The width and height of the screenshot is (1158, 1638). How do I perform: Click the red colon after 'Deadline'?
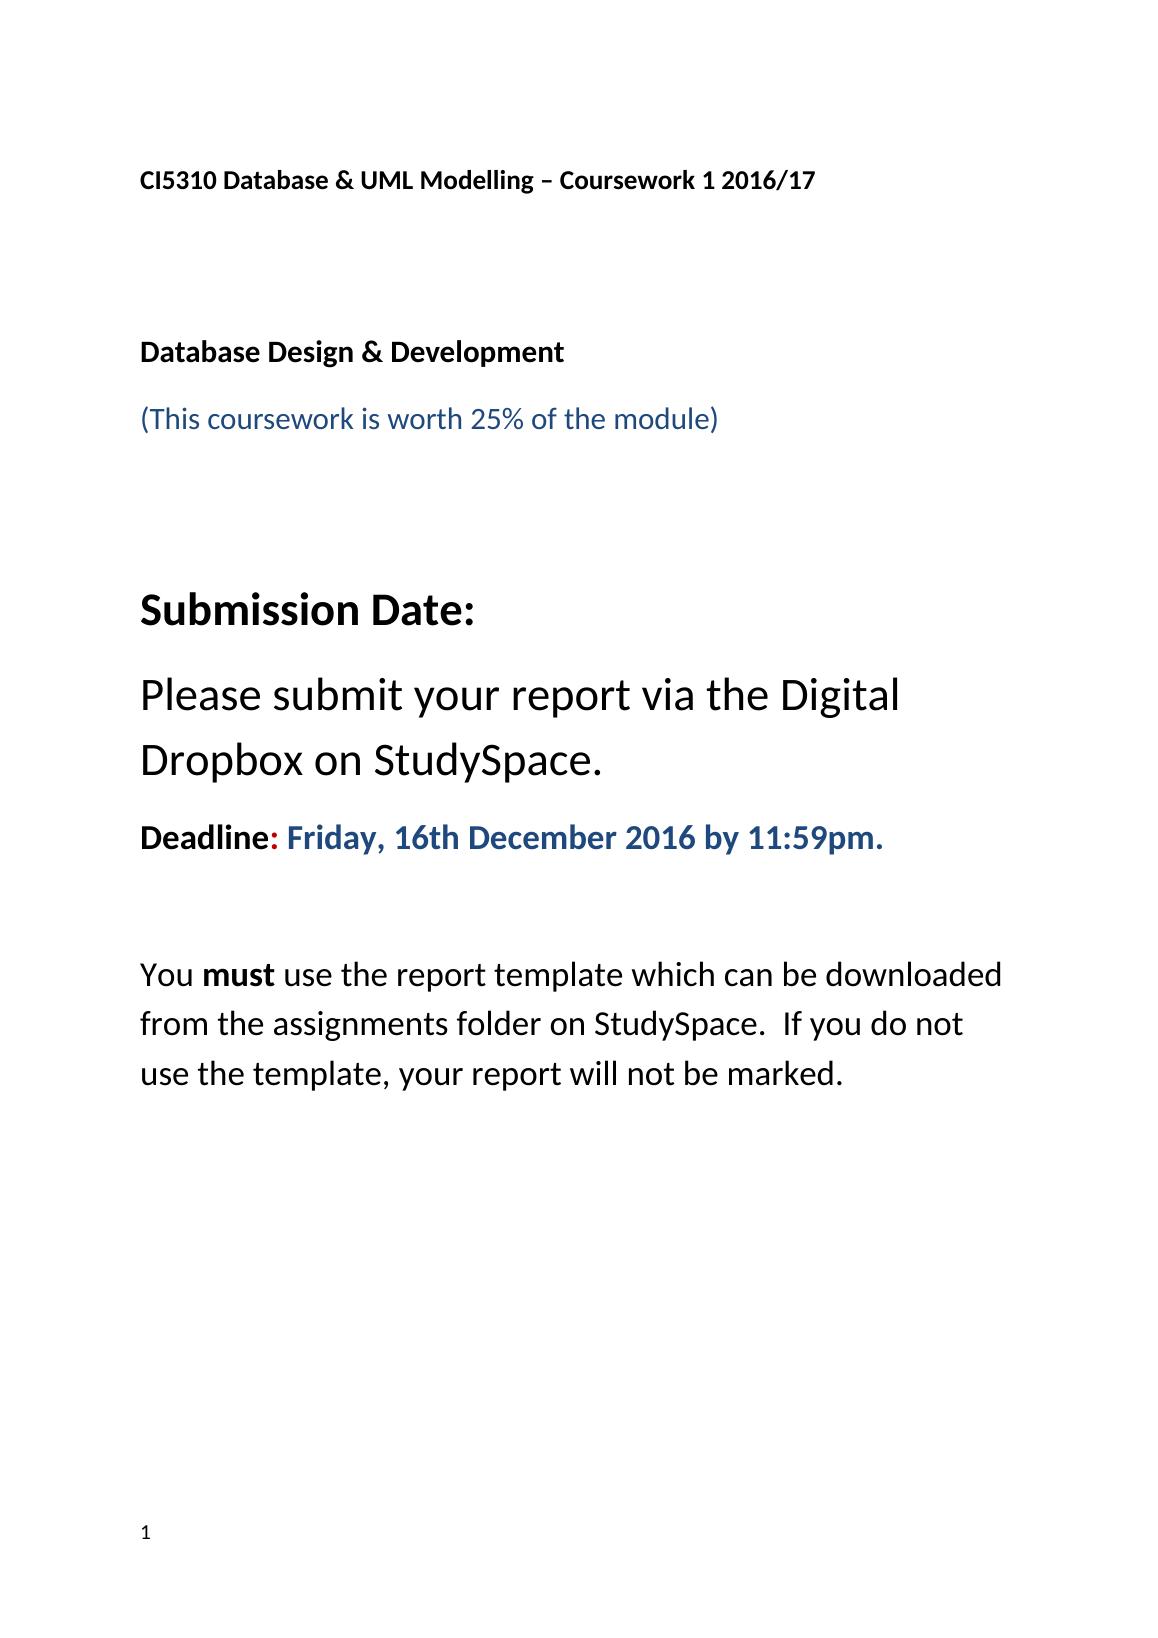tap(274, 839)
